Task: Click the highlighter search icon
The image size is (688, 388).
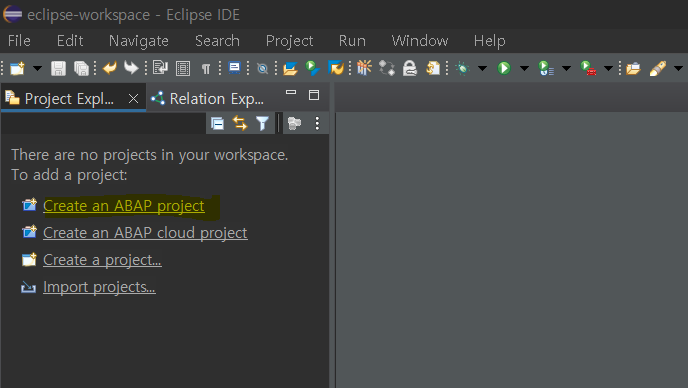Action: click(658, 68)
